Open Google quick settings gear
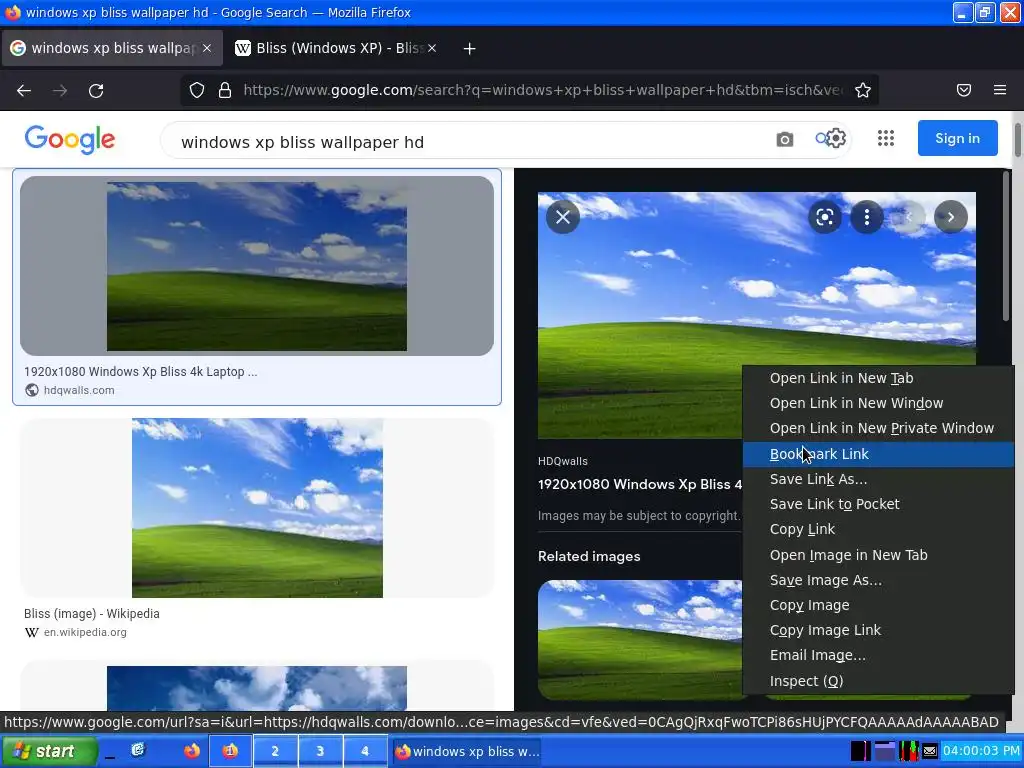The height and width of the screenshot is (768, 1024). click(837, 138)
